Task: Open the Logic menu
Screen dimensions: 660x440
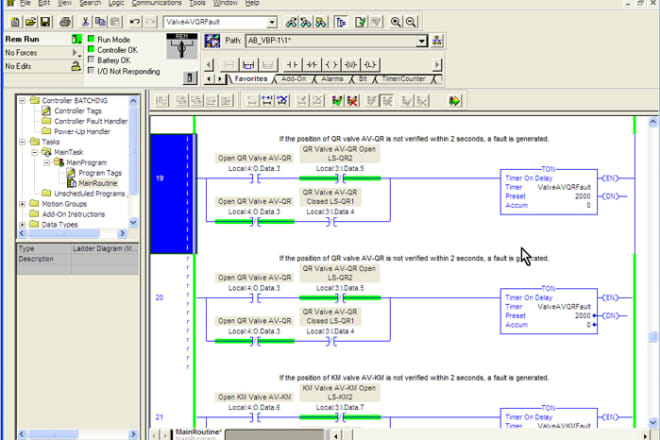Action: [x=116, y=3]
